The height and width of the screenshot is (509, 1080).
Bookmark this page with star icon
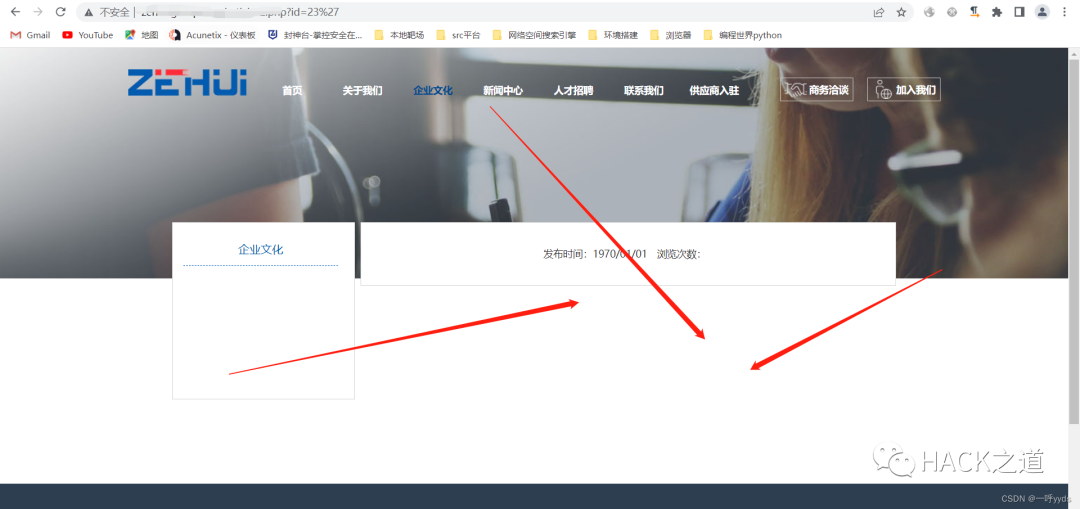click(901, 12)
